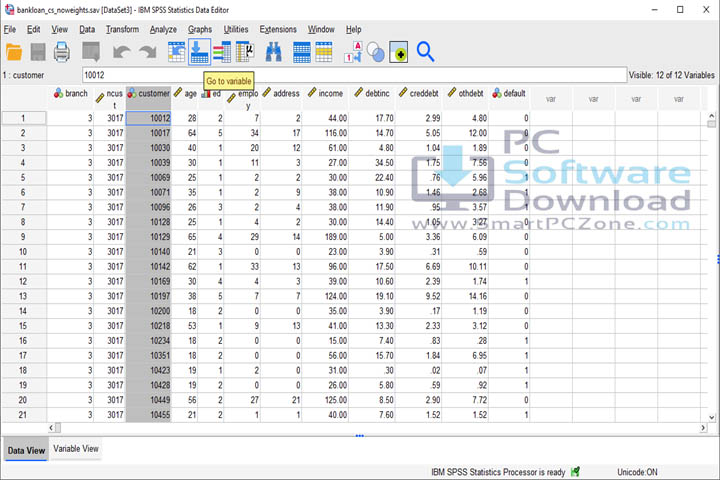
Task: Select the row 21 header
Action: [x=23, y=415]
